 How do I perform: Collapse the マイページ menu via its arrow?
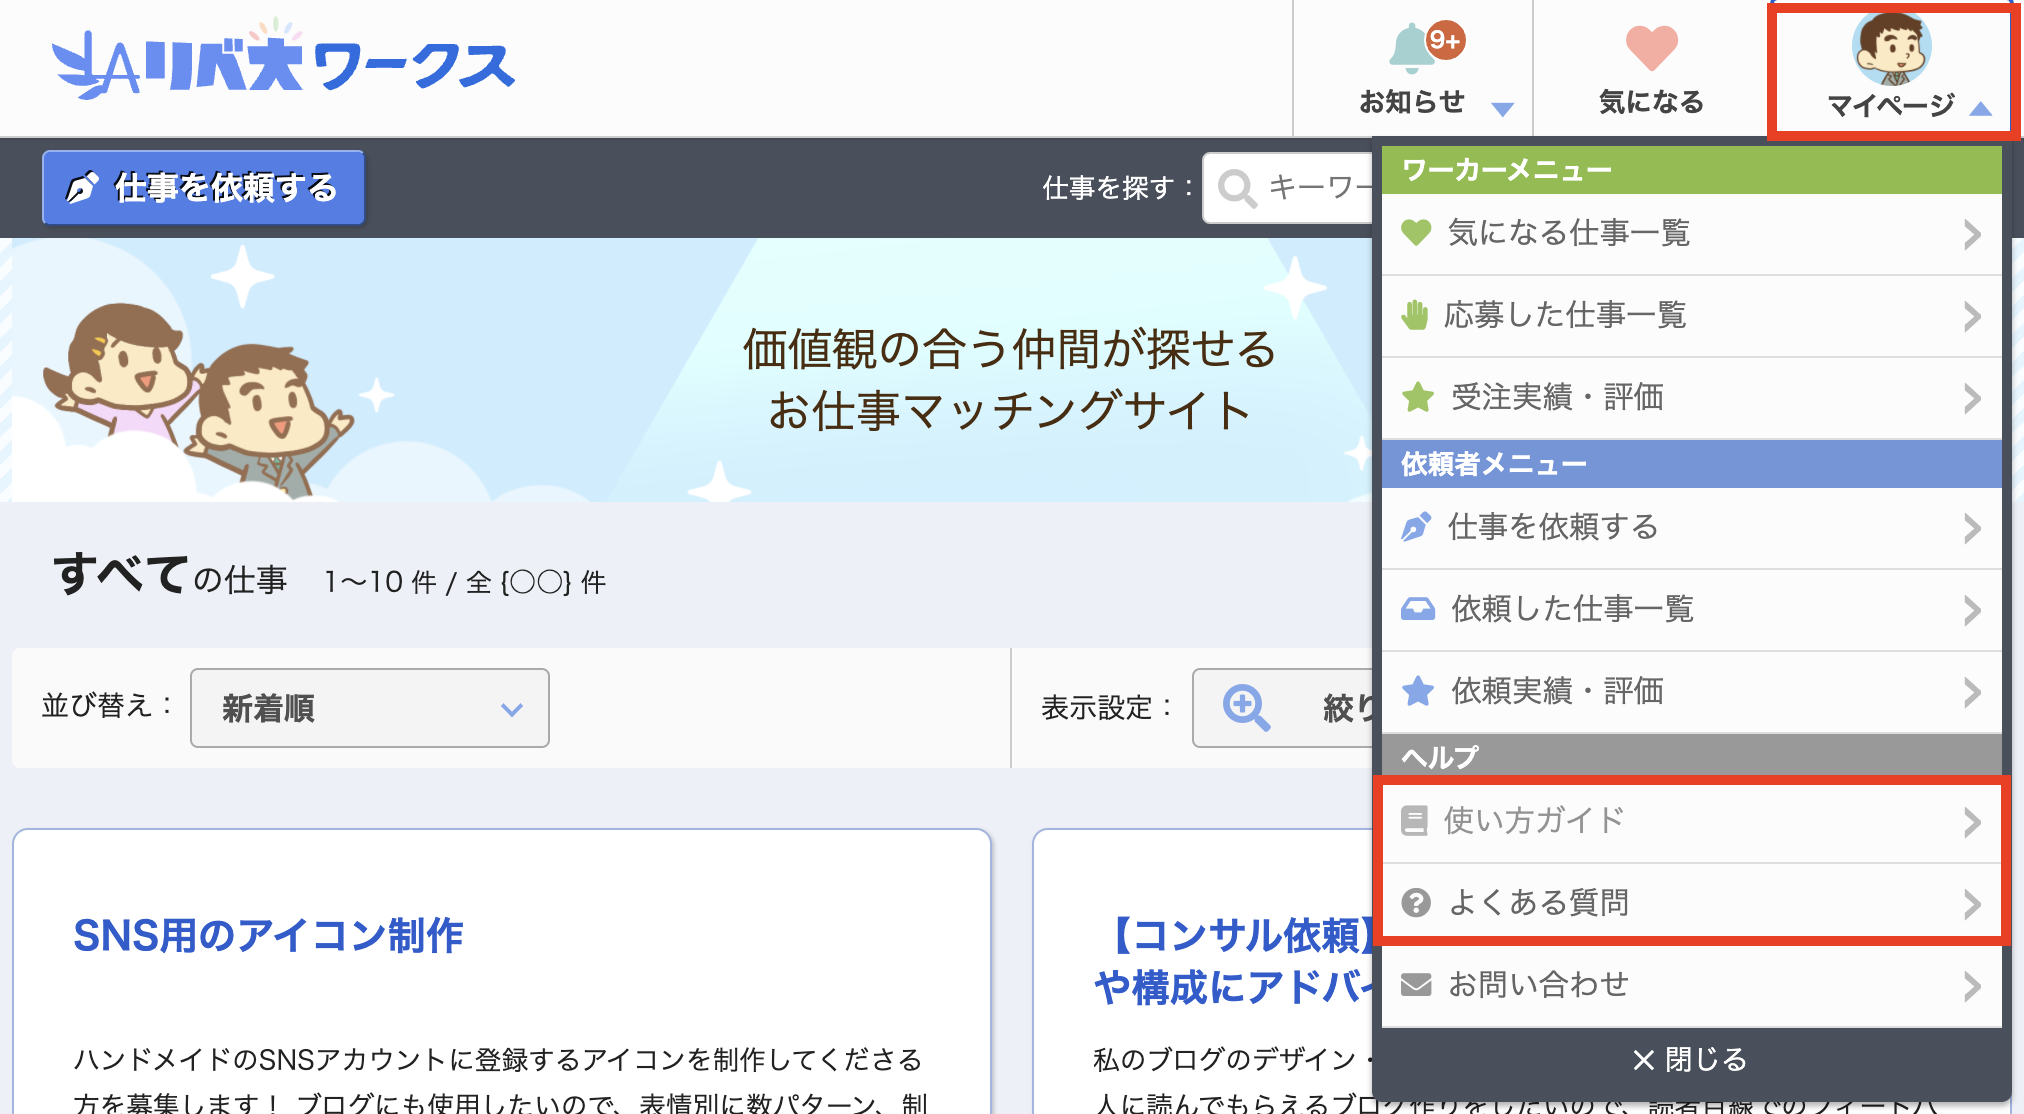click(x=1980, y=108)
